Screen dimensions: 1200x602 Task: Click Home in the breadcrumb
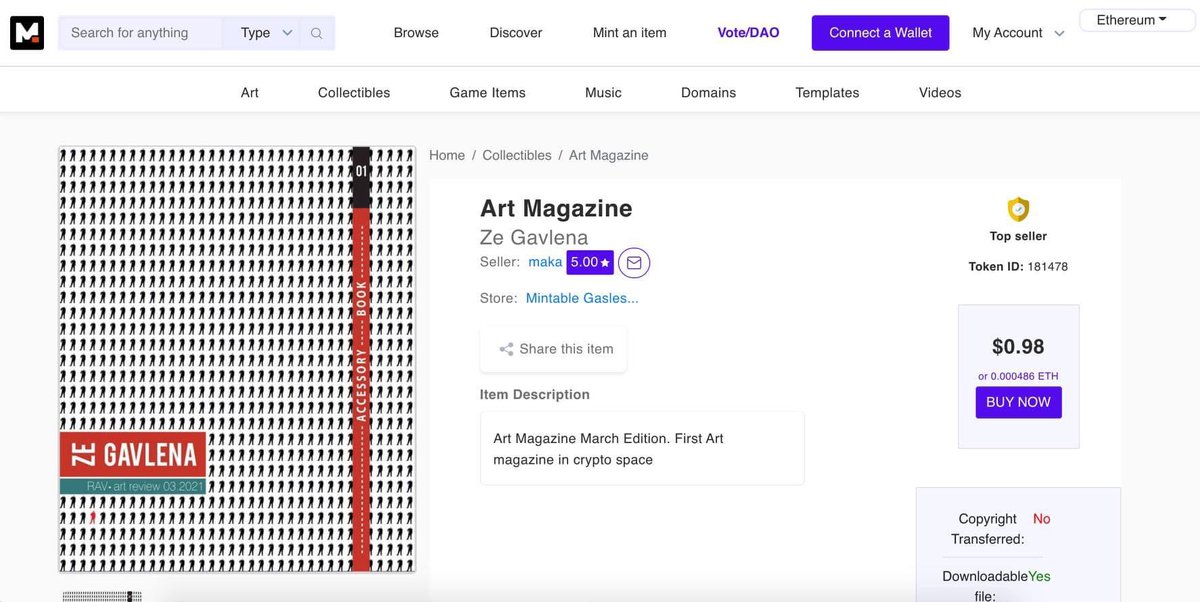[x=447, y=155]
